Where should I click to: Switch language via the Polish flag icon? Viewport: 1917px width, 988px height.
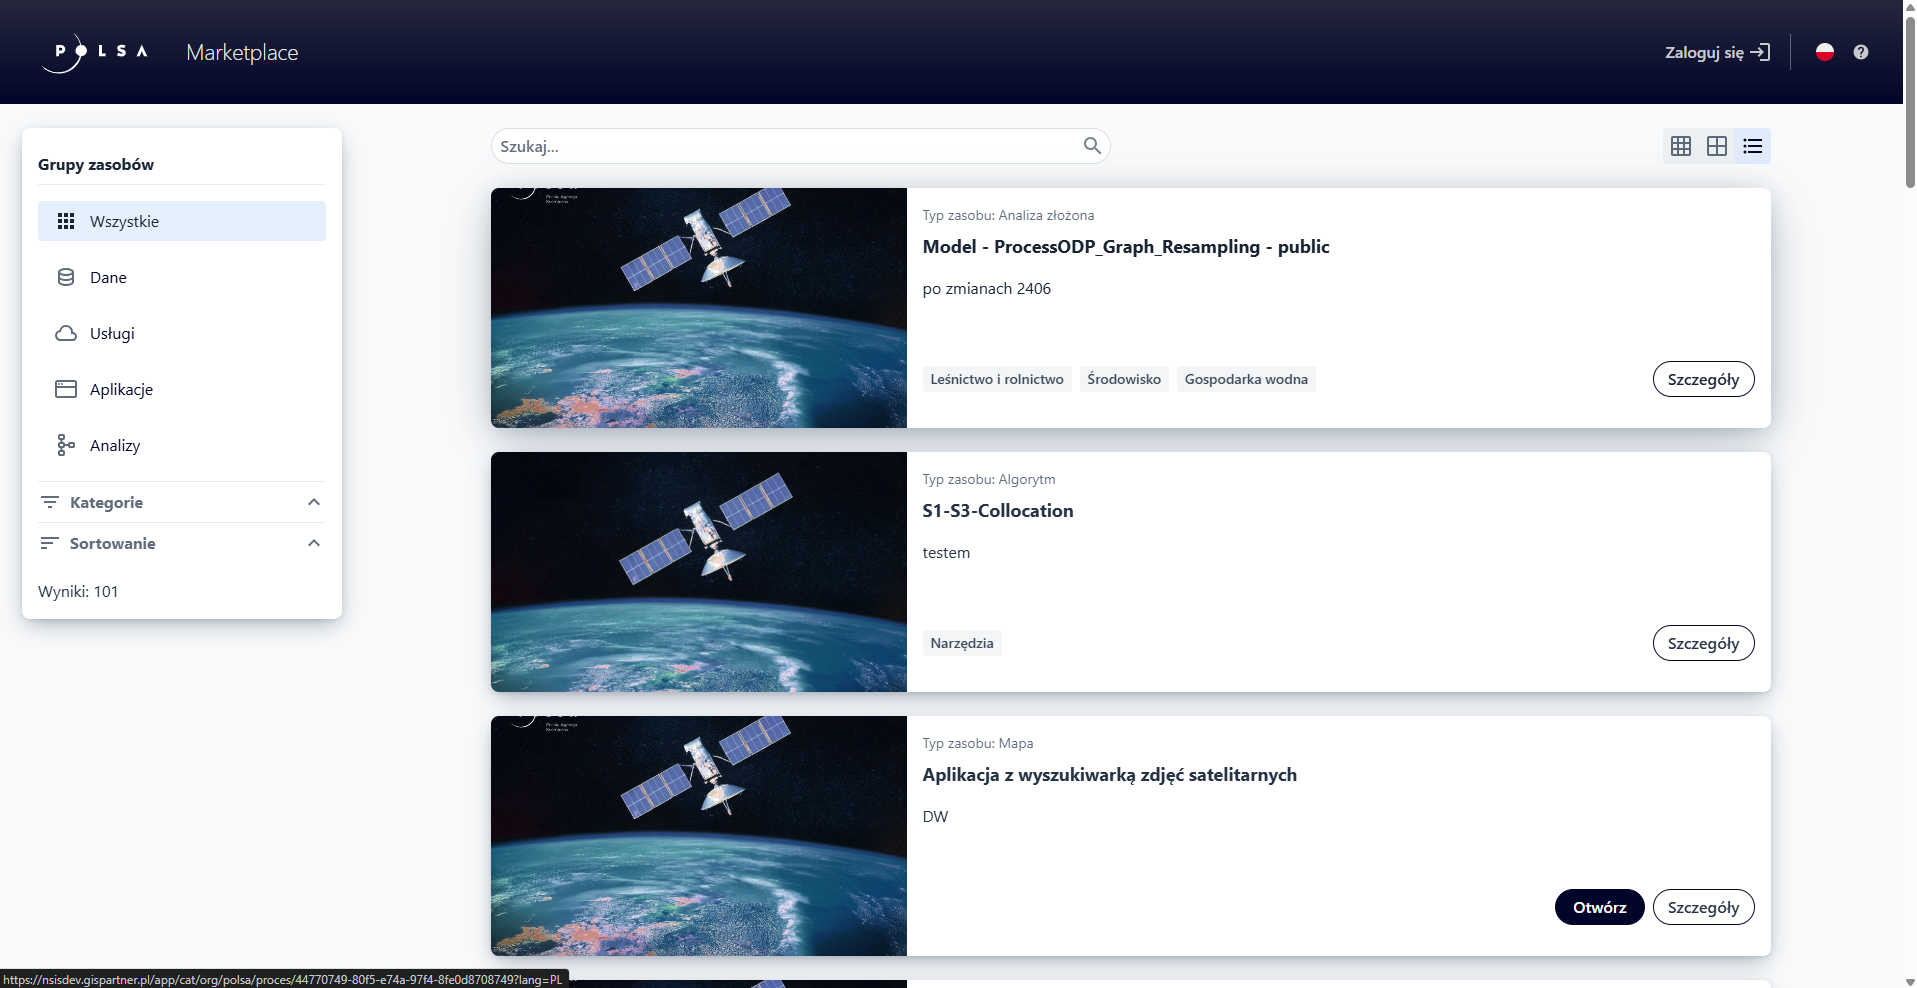[1825, 52]
